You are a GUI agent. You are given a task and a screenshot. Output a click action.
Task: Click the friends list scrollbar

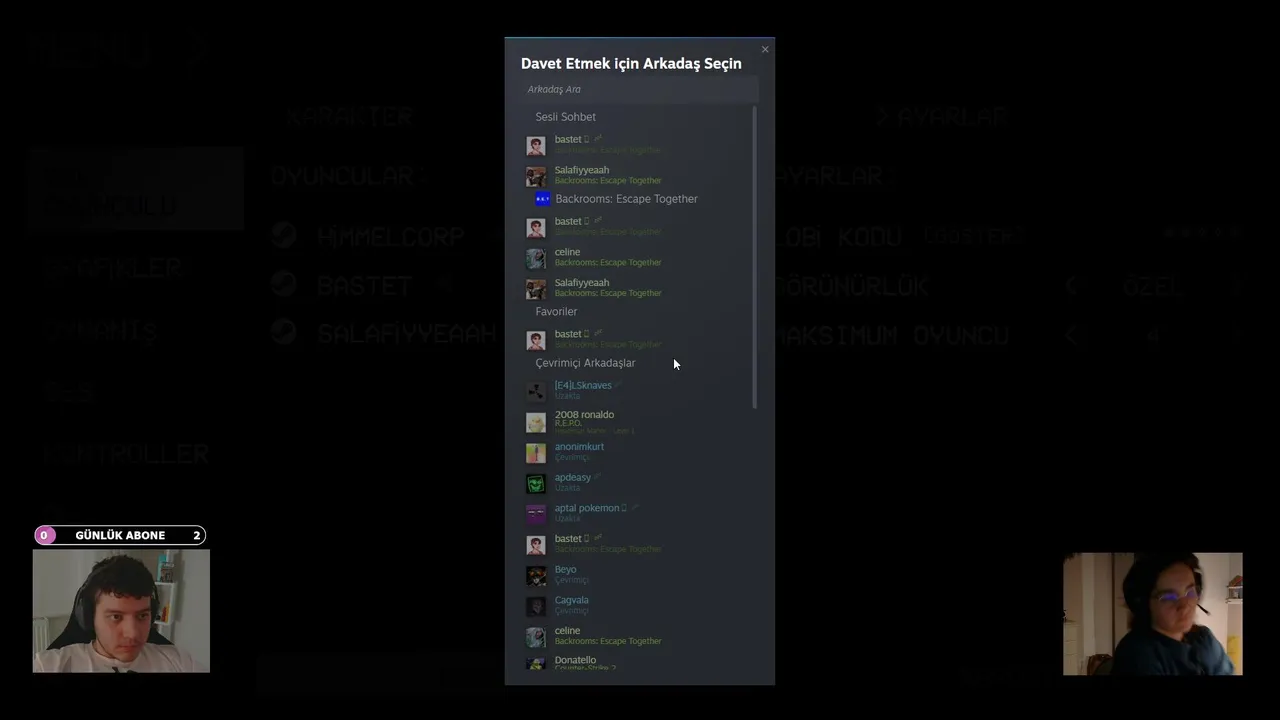click(x=754, y=258)
